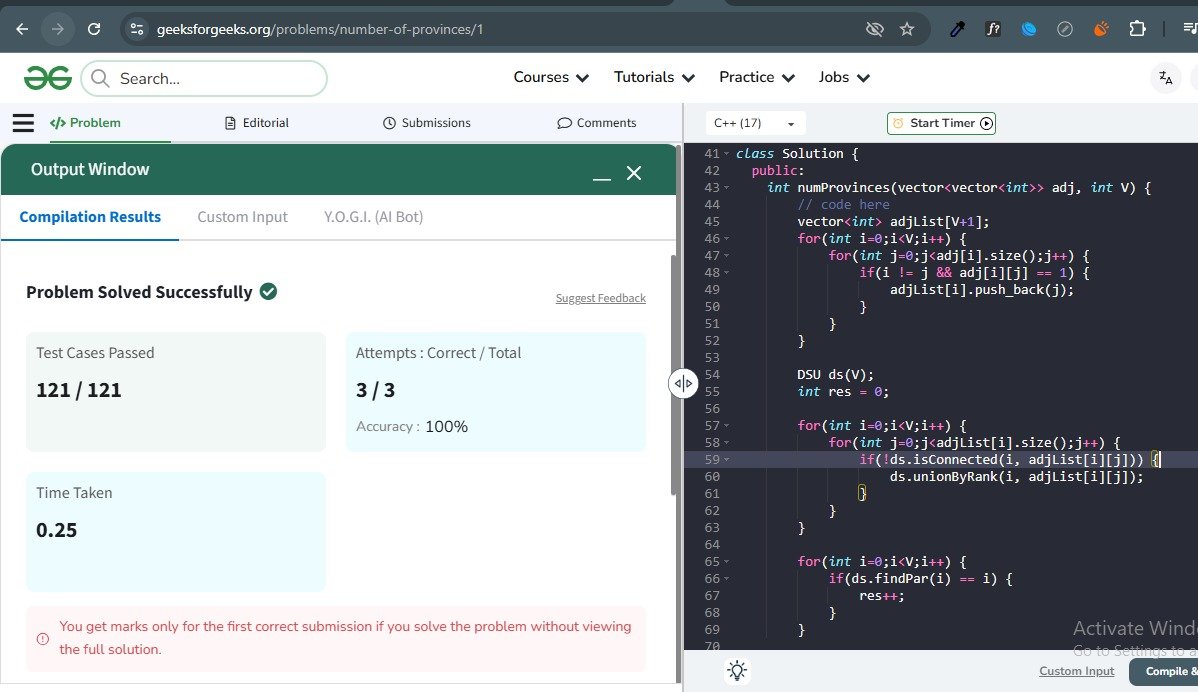Click the res++; code on line 67
The image size is (1198, 692).
coord(882,596)
